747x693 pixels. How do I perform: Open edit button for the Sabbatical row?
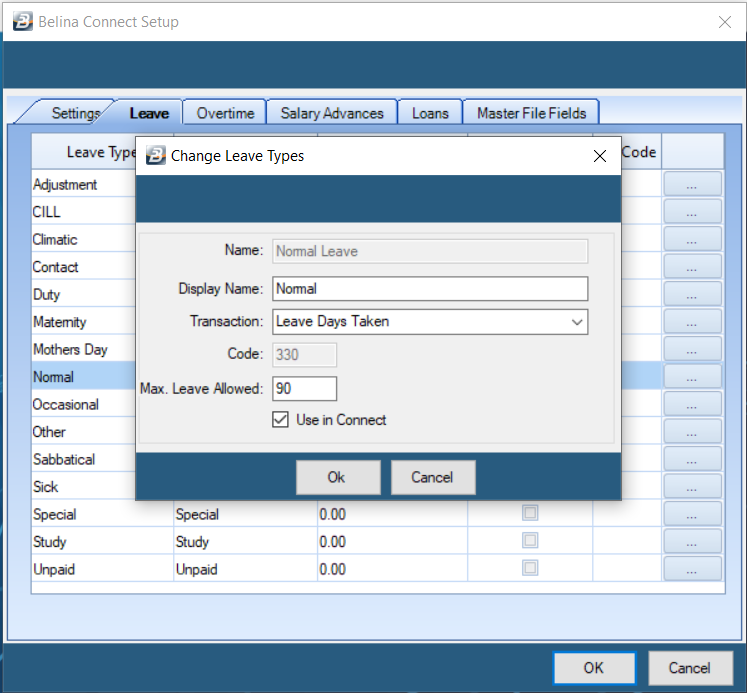(692, 459)
